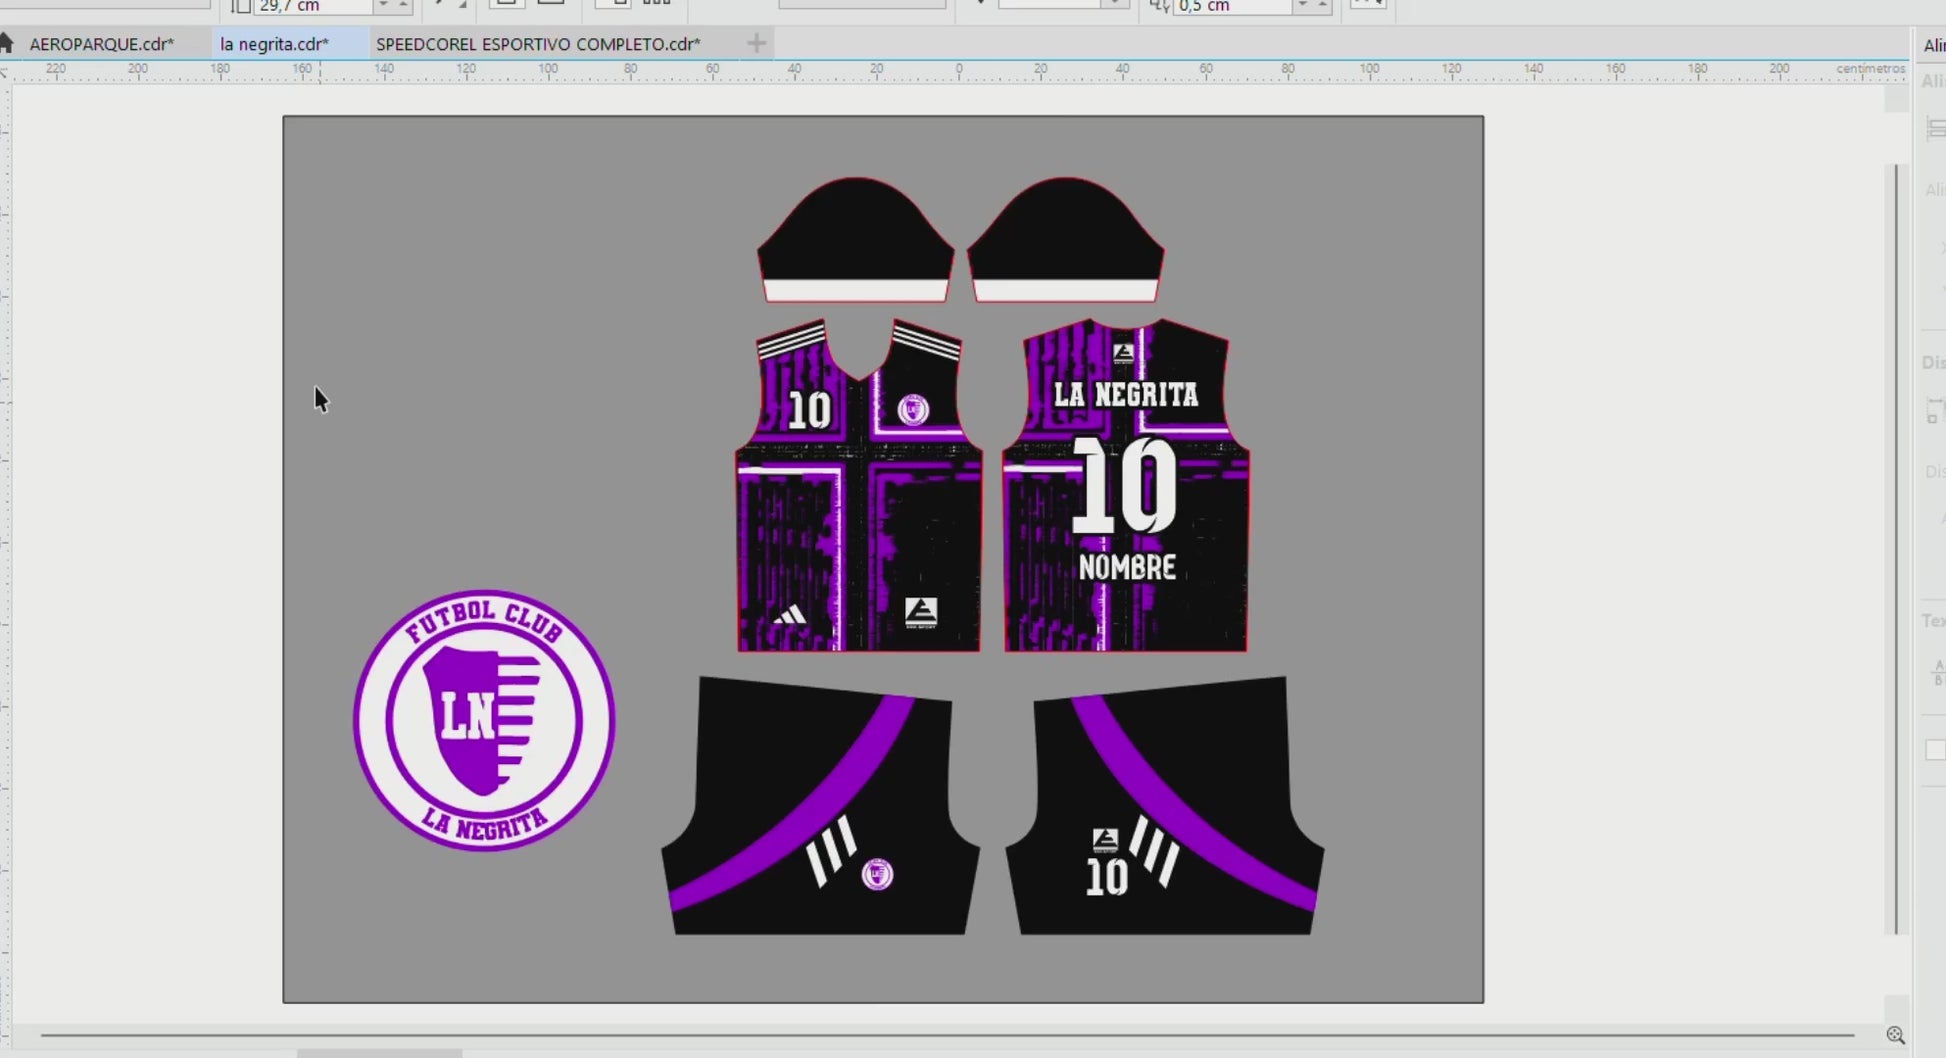Viewport: 1946px width, 1058px height.
Task: Select the NOMBRE text on back jersey
Action: pyautogui.click(x=1127, y=568)
